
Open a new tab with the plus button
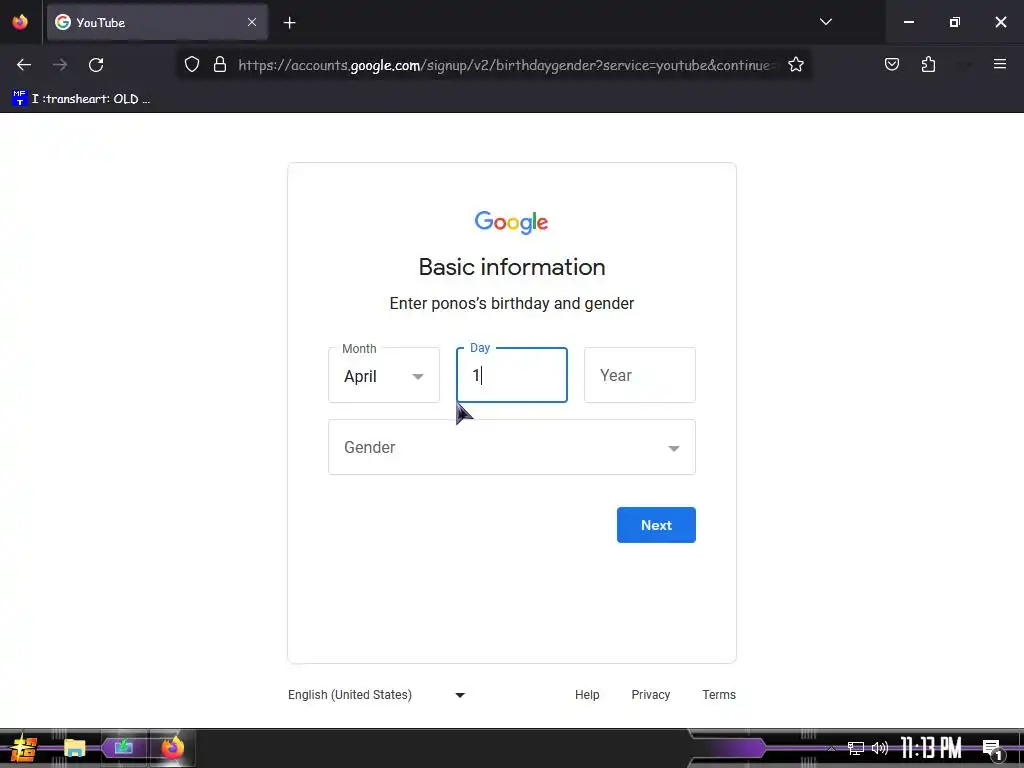[x=289, y=23]
